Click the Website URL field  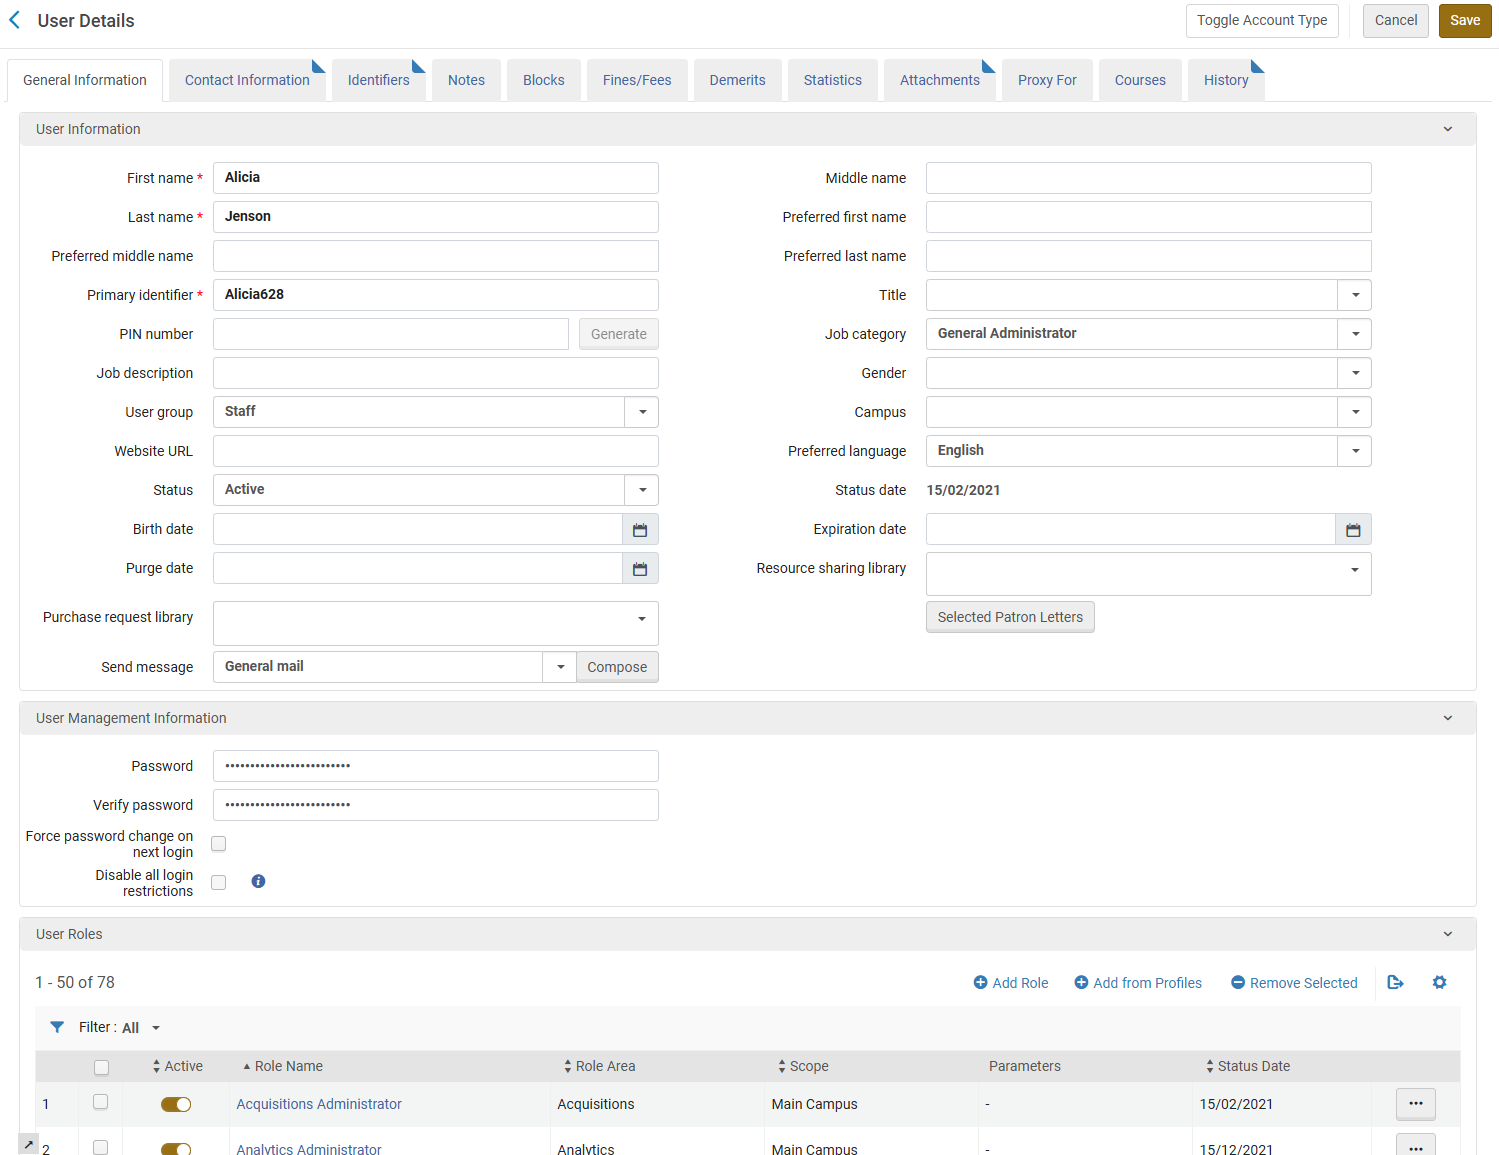[436, 451]
